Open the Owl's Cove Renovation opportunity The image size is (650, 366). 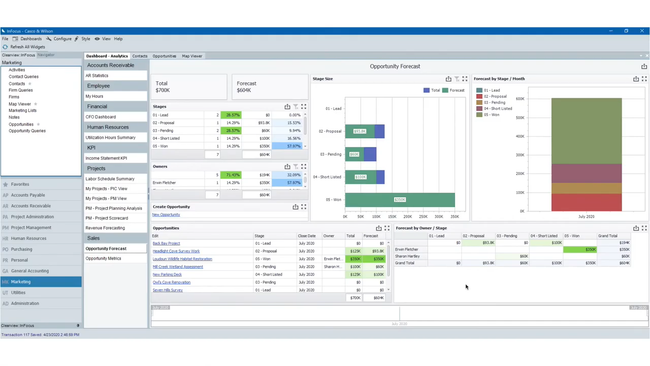[x=171, y=282]
